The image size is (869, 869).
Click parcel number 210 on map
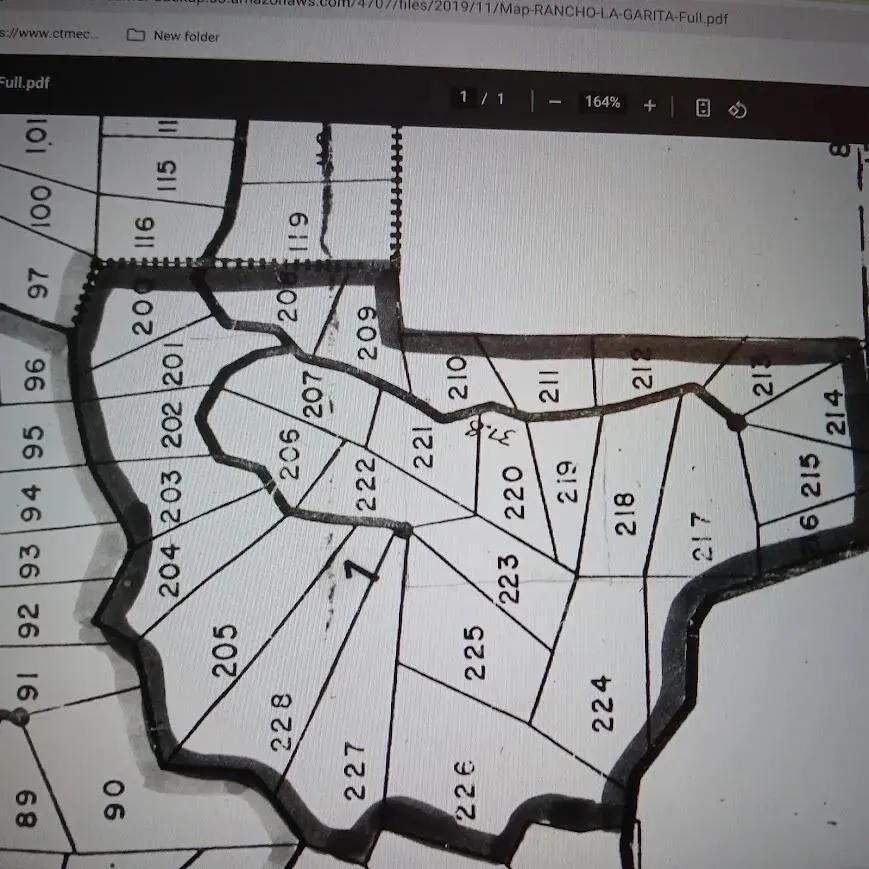[458, 378]
